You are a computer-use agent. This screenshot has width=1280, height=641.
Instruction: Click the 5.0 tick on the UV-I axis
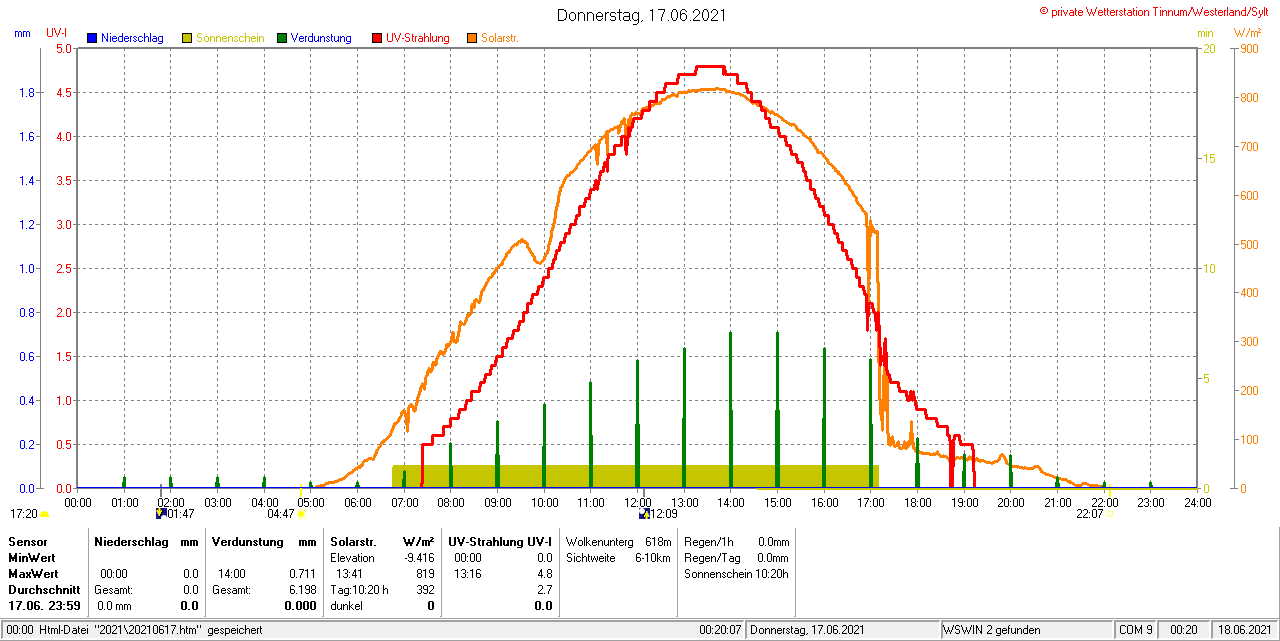(x=63, y=48)
